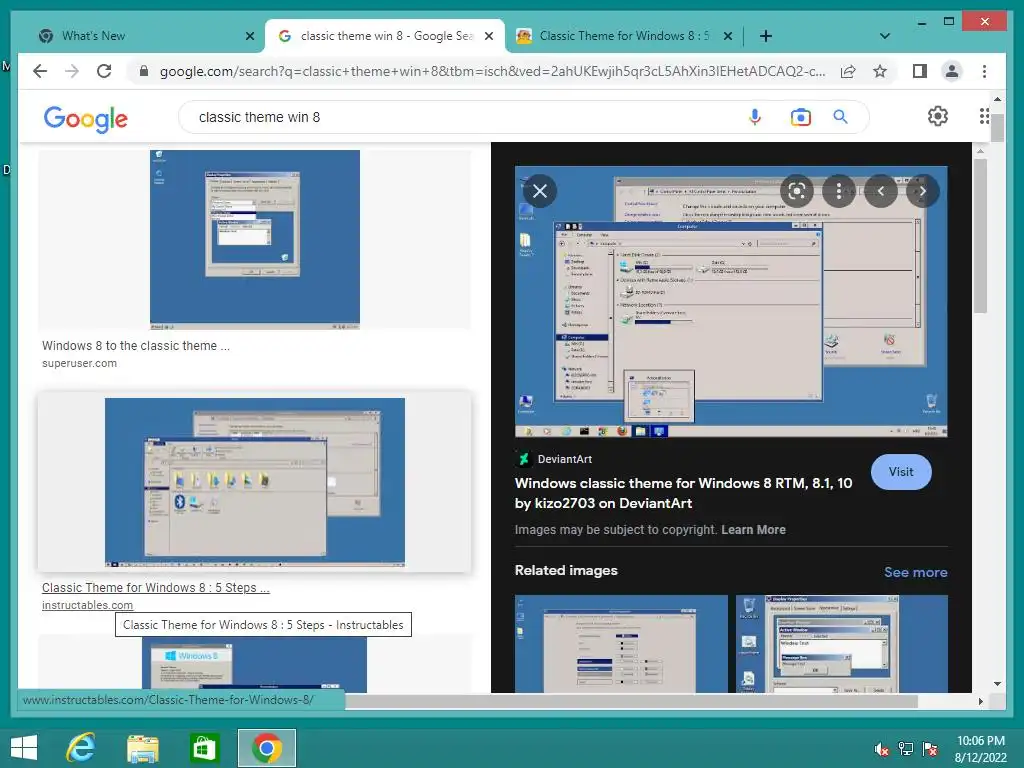Open Chrome side panel icon
The image size is (1024, 768).
(920, 71)
